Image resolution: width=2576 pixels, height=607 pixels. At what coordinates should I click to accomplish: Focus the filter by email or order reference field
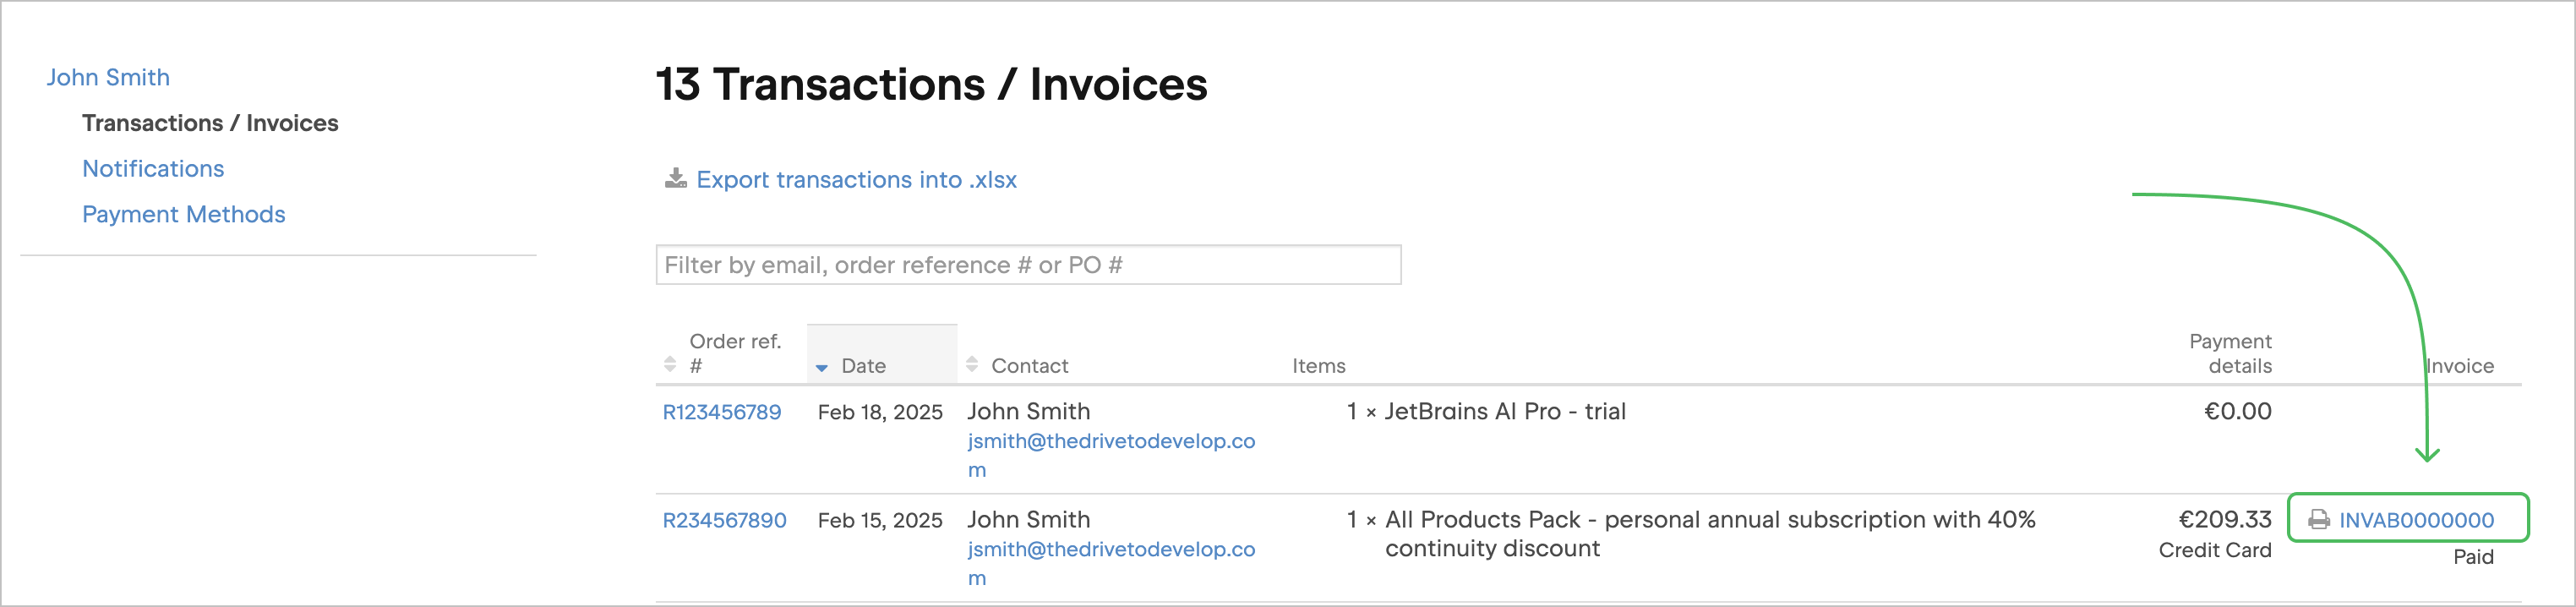point(1028,265)
